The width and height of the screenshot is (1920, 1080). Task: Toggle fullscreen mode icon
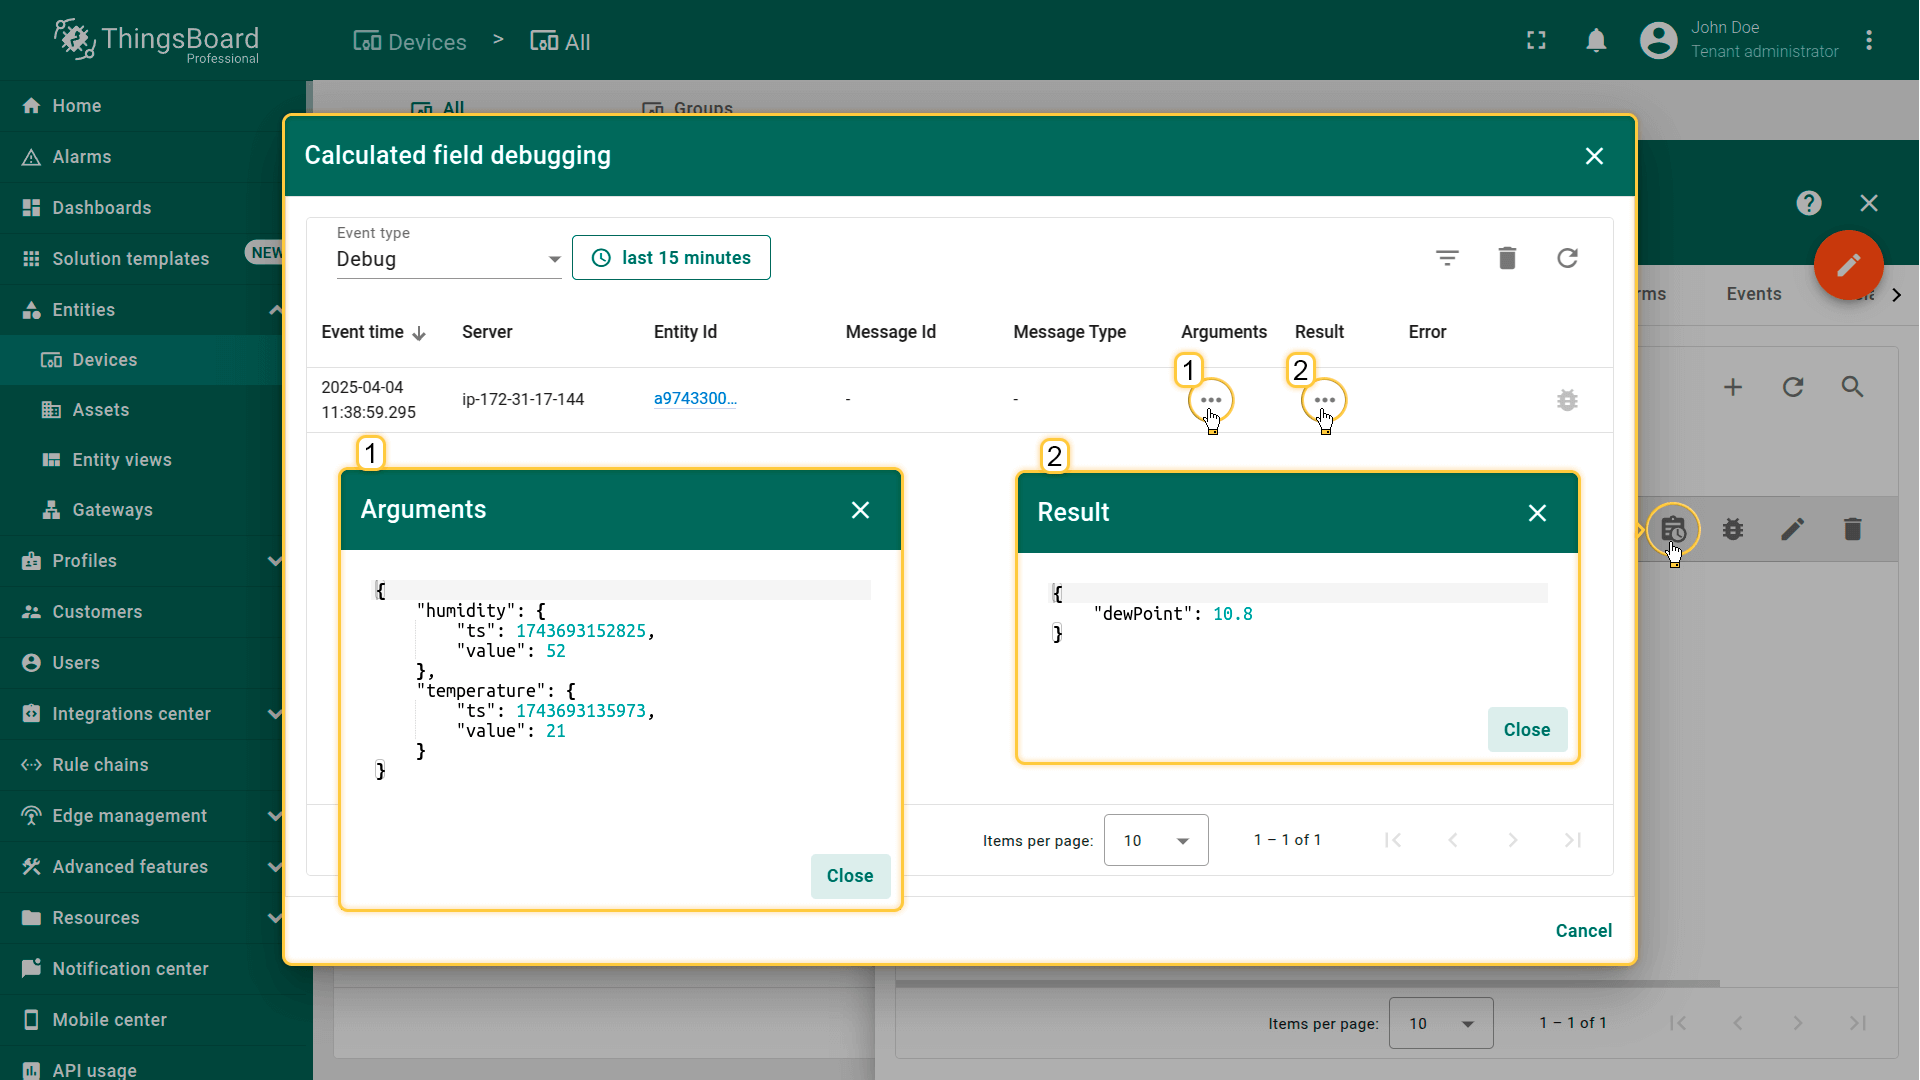[1536, 41]
